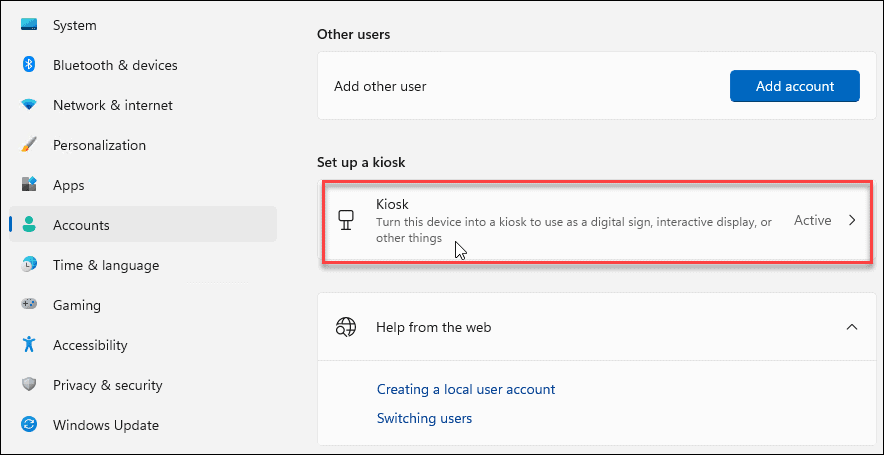Click the Personalization paintbrush icon
The height and width of the screenshot is (455, 884).
click(28, 144)
